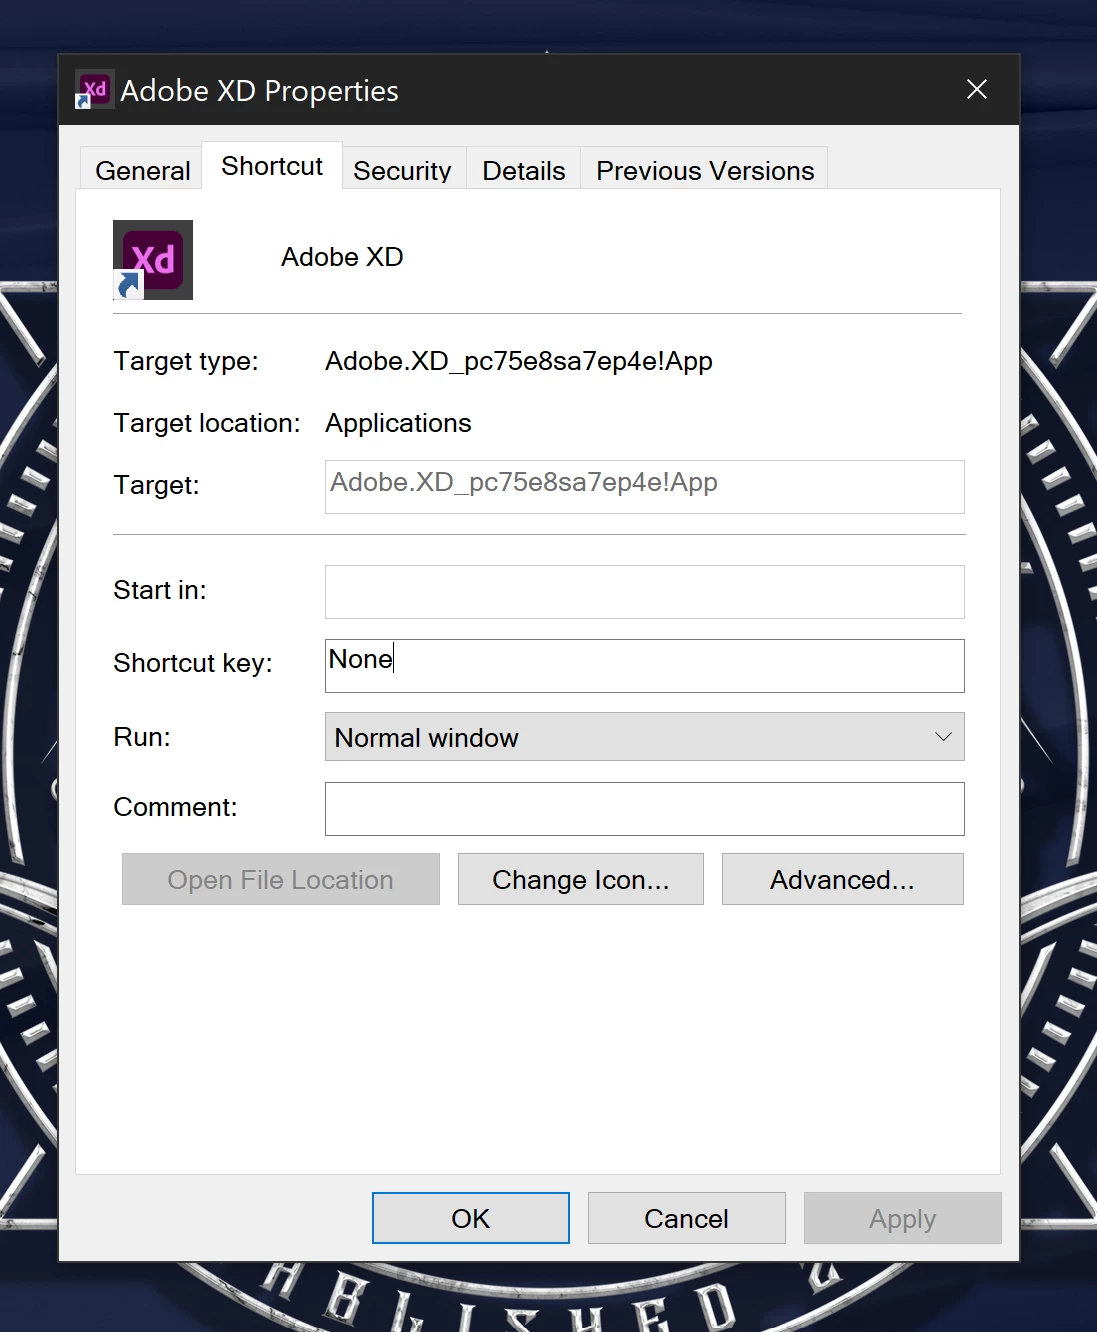The width and height of the screenshot is (1097, 1332).
Task: Focus the Start in input box
Action: 645,592
